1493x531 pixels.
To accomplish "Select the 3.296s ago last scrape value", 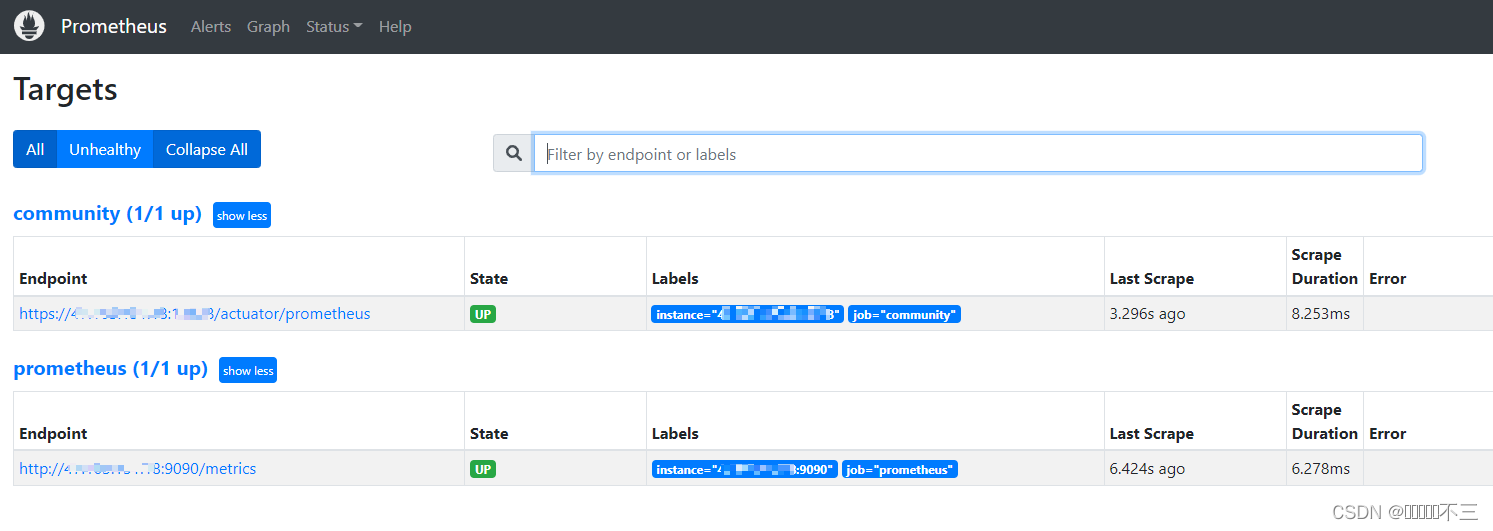I will click(x=1148, y=314).
